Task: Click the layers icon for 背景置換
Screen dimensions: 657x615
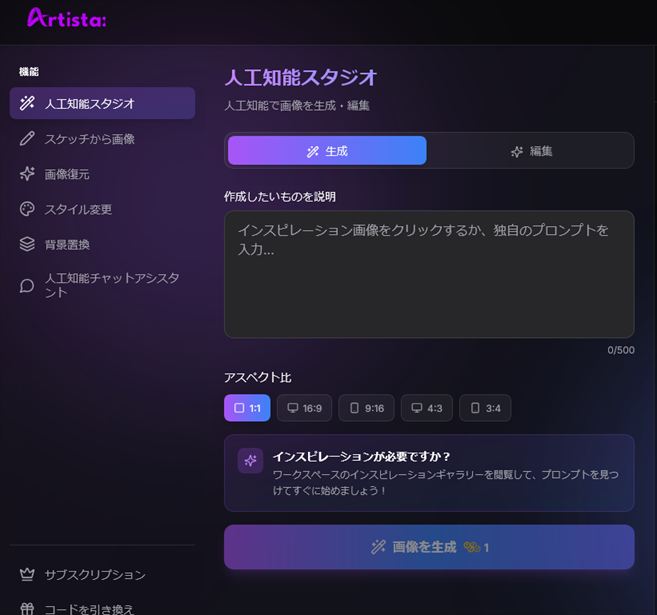Action: click(x=27, y=244)
